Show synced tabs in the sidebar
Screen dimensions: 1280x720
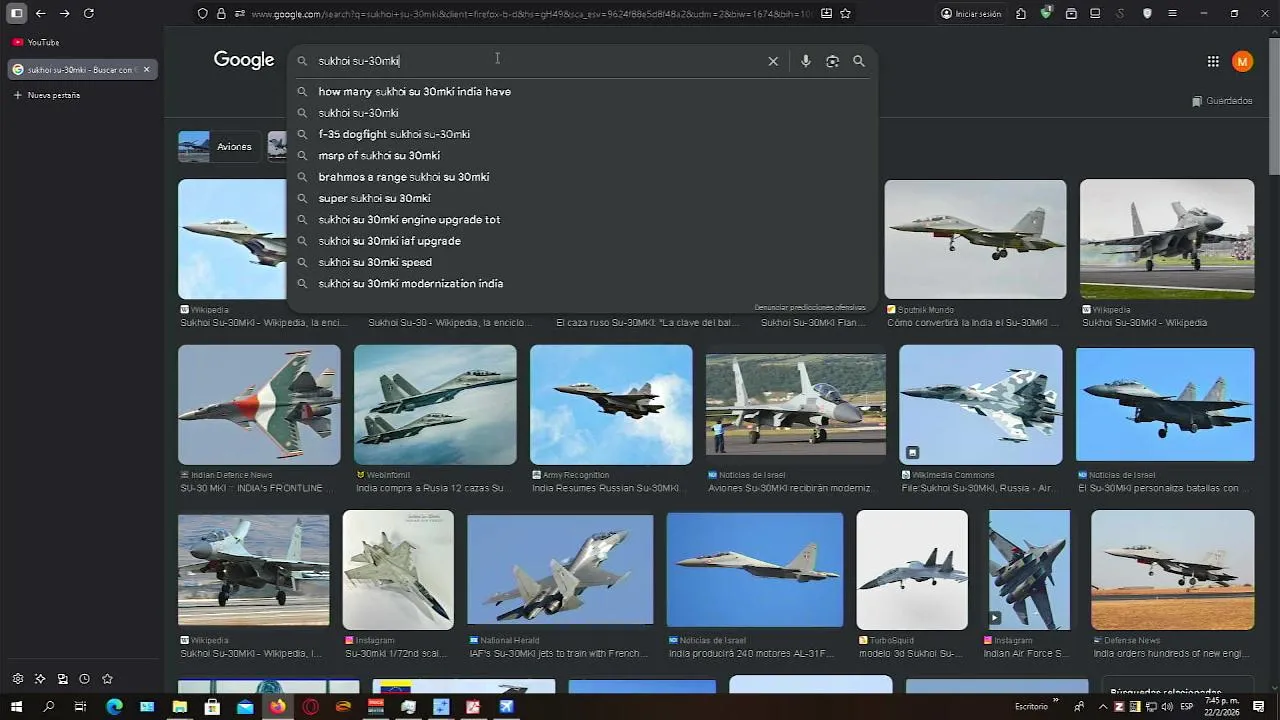[x=62, y=679]
